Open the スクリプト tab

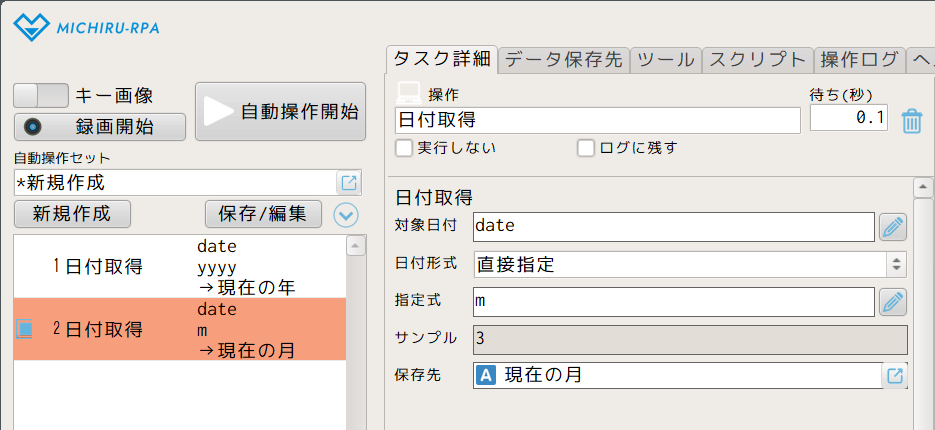[x=757, y=59]
